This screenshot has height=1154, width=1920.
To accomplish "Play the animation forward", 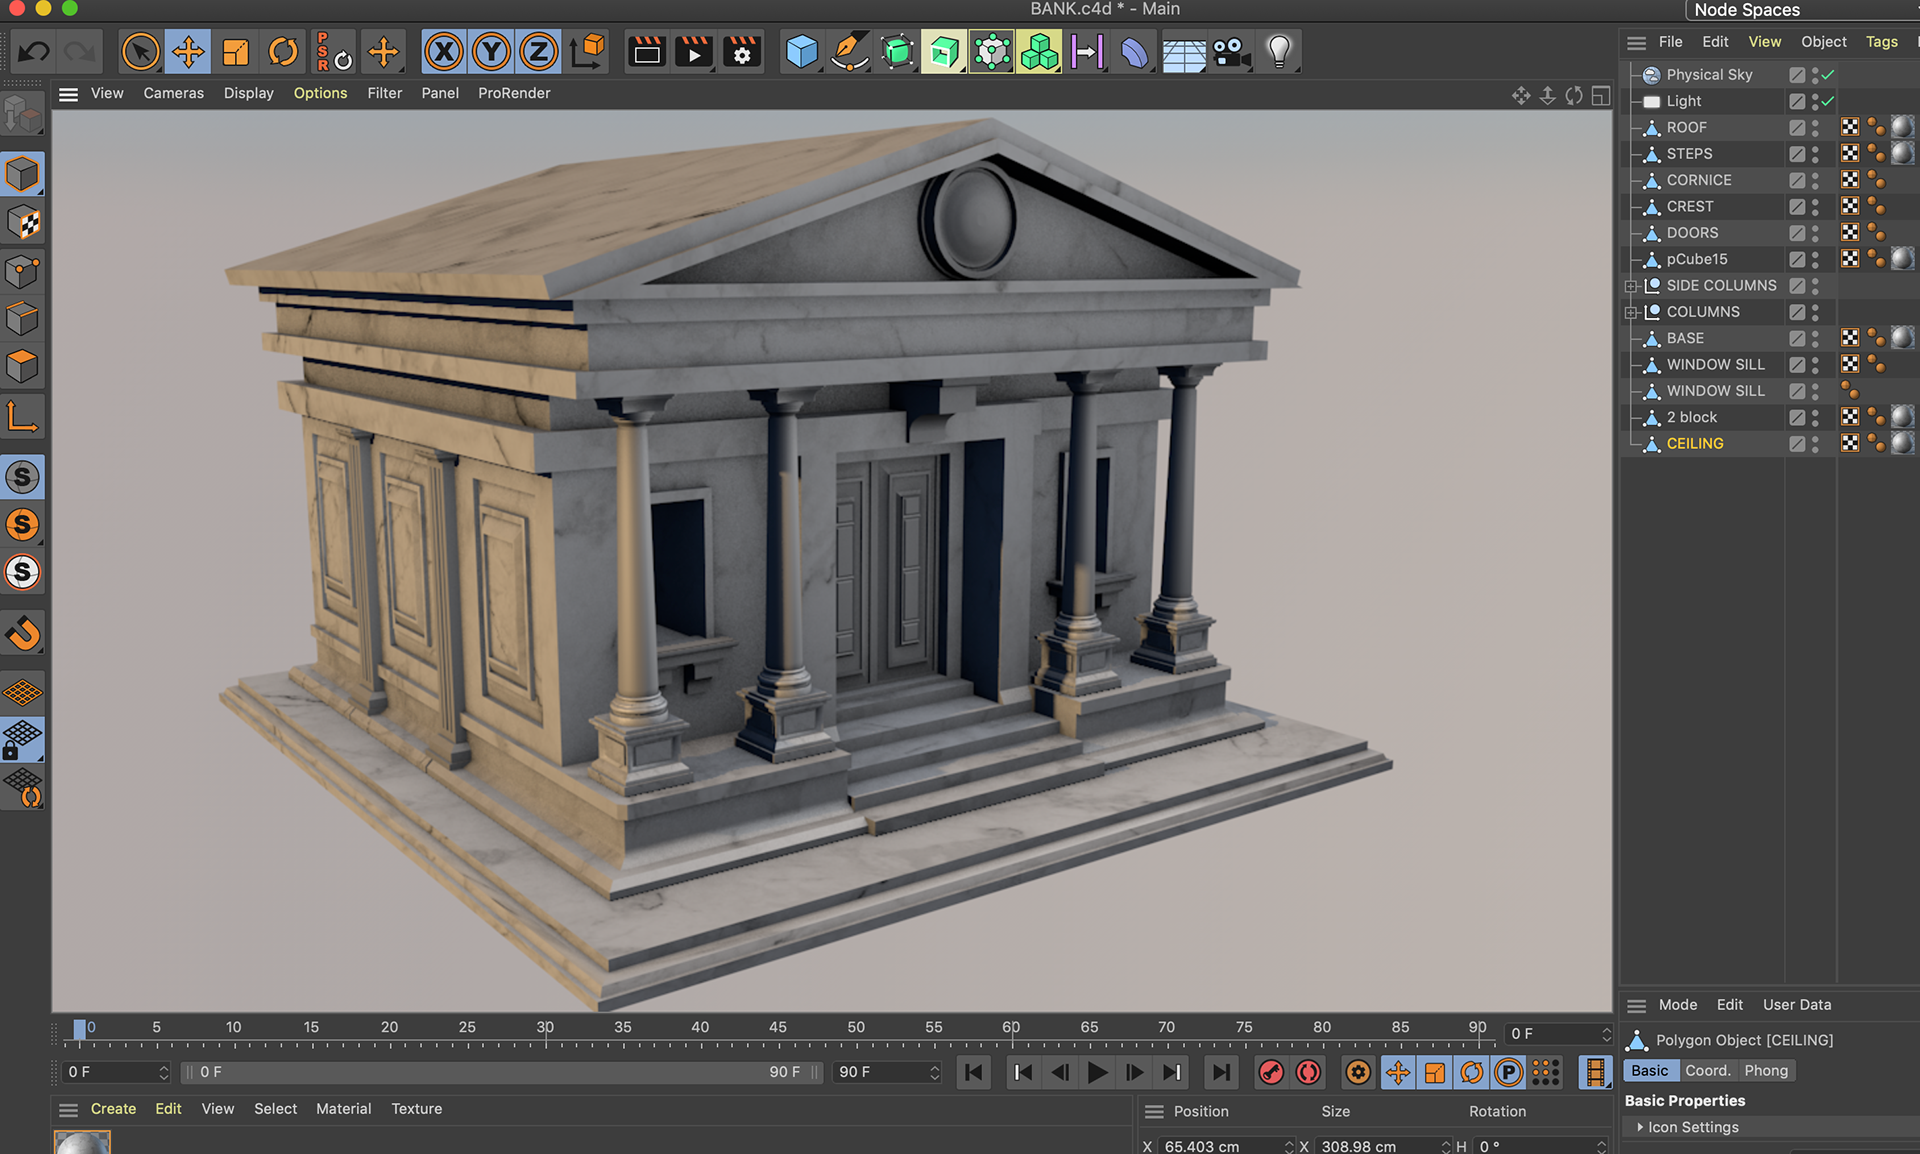I will [1097, 1073].
